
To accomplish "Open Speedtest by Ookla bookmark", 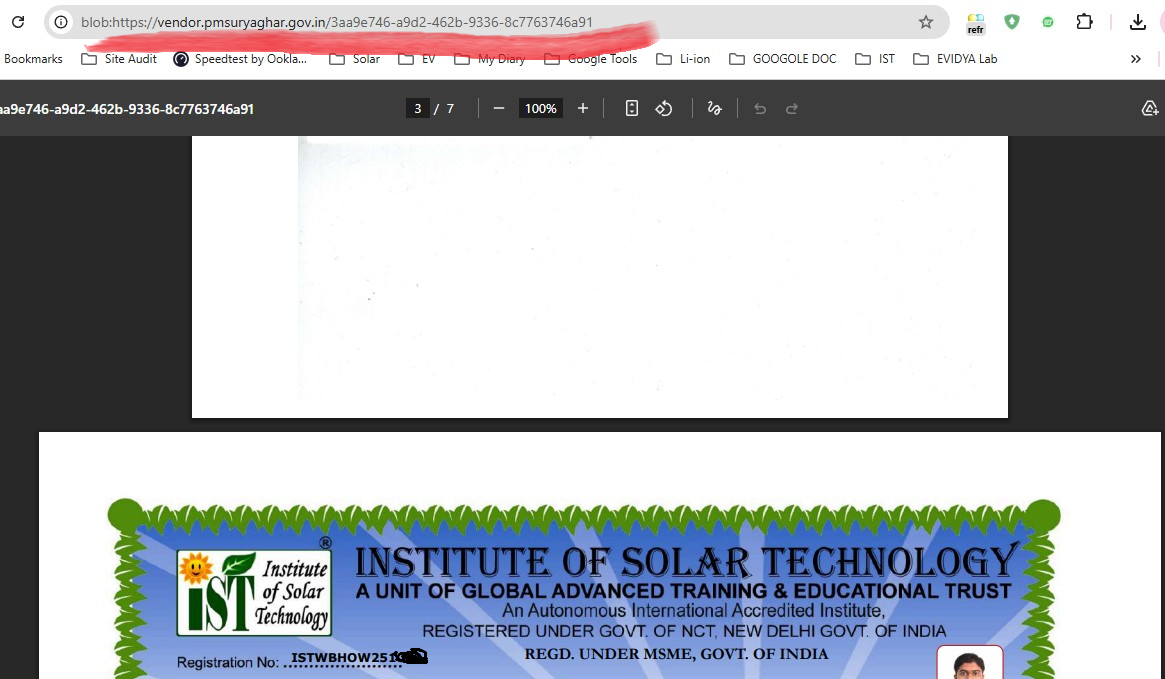I will point(240,59).
